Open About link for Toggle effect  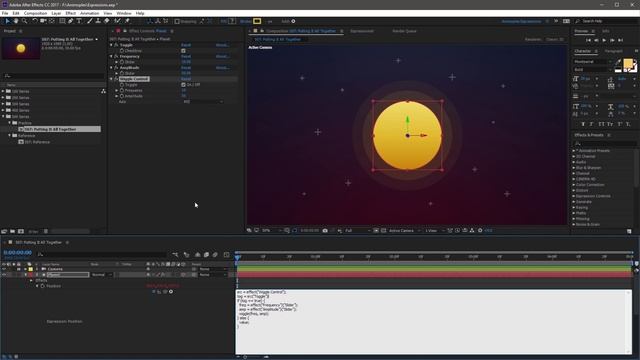[x=222, y=45]
